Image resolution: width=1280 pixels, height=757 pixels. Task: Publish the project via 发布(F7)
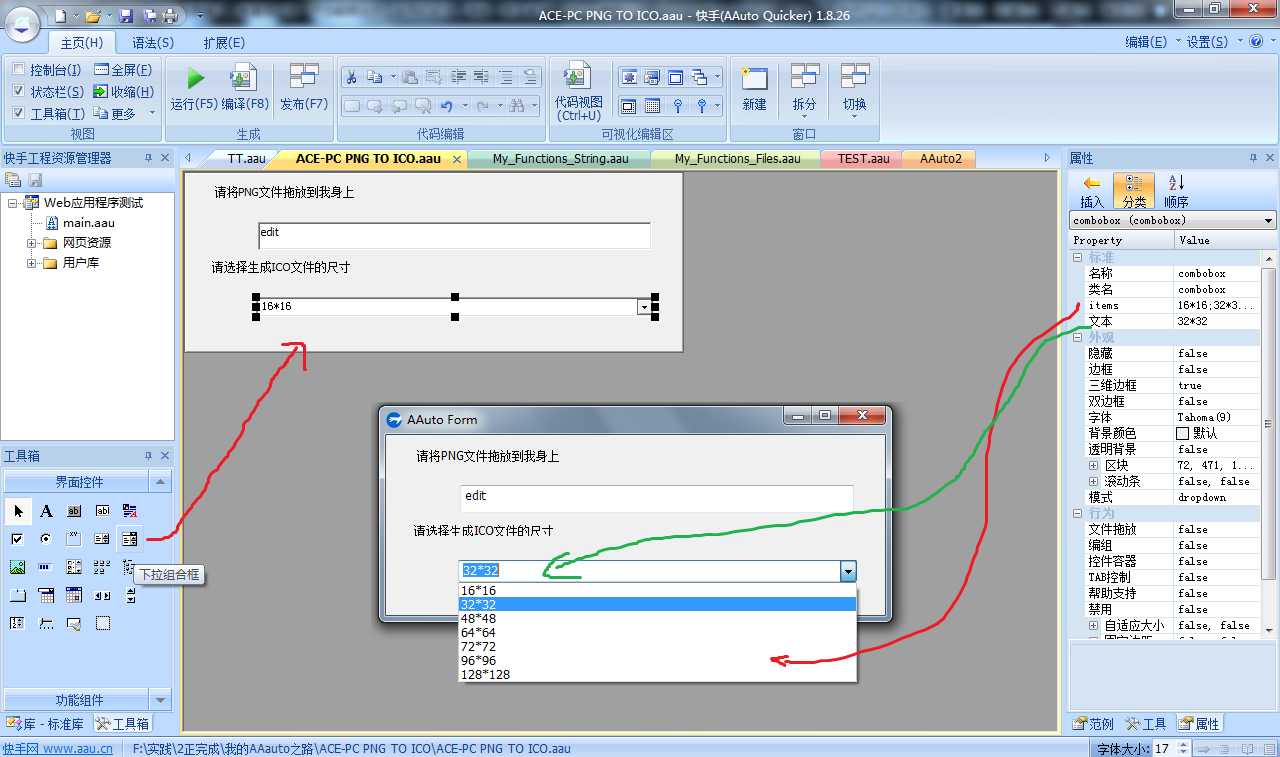pyautogui.click(x=304, y=87)
